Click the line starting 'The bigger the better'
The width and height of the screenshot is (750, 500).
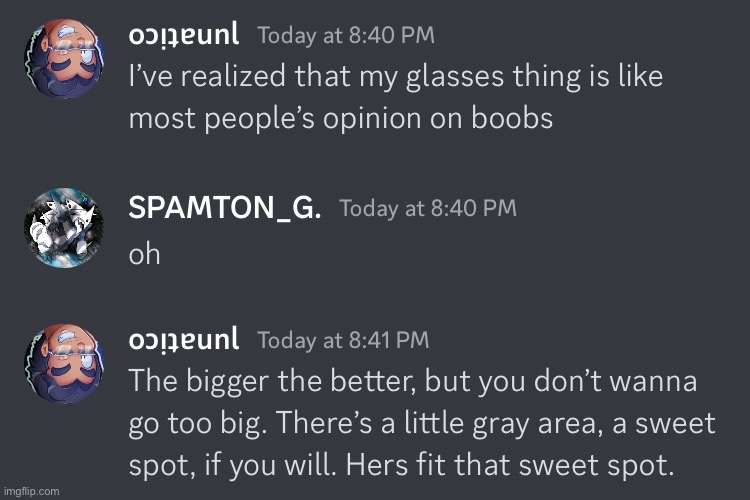pos(413,381)
